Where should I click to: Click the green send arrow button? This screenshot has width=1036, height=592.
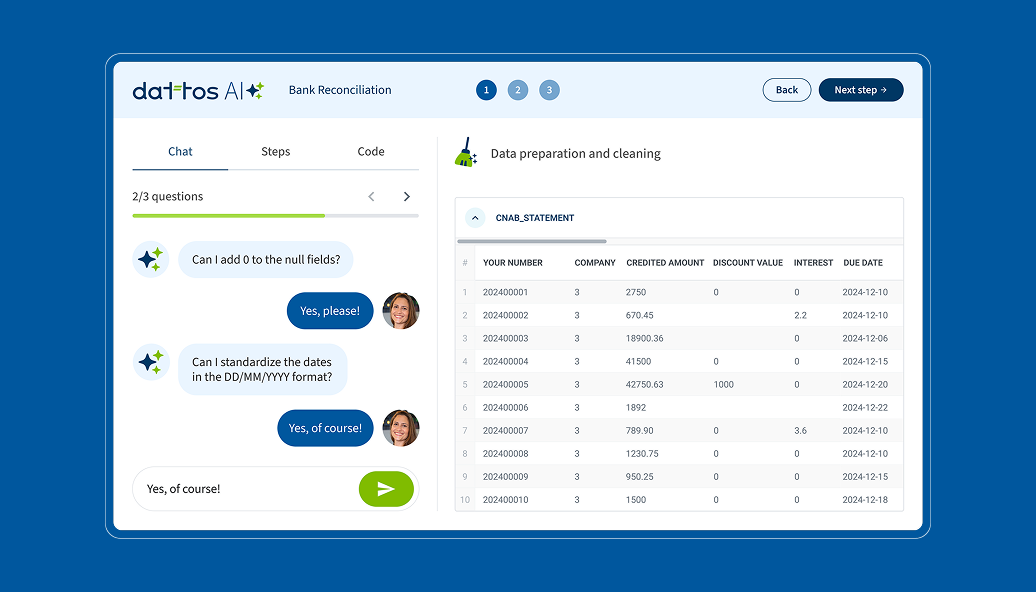click(x=387, y=489)
